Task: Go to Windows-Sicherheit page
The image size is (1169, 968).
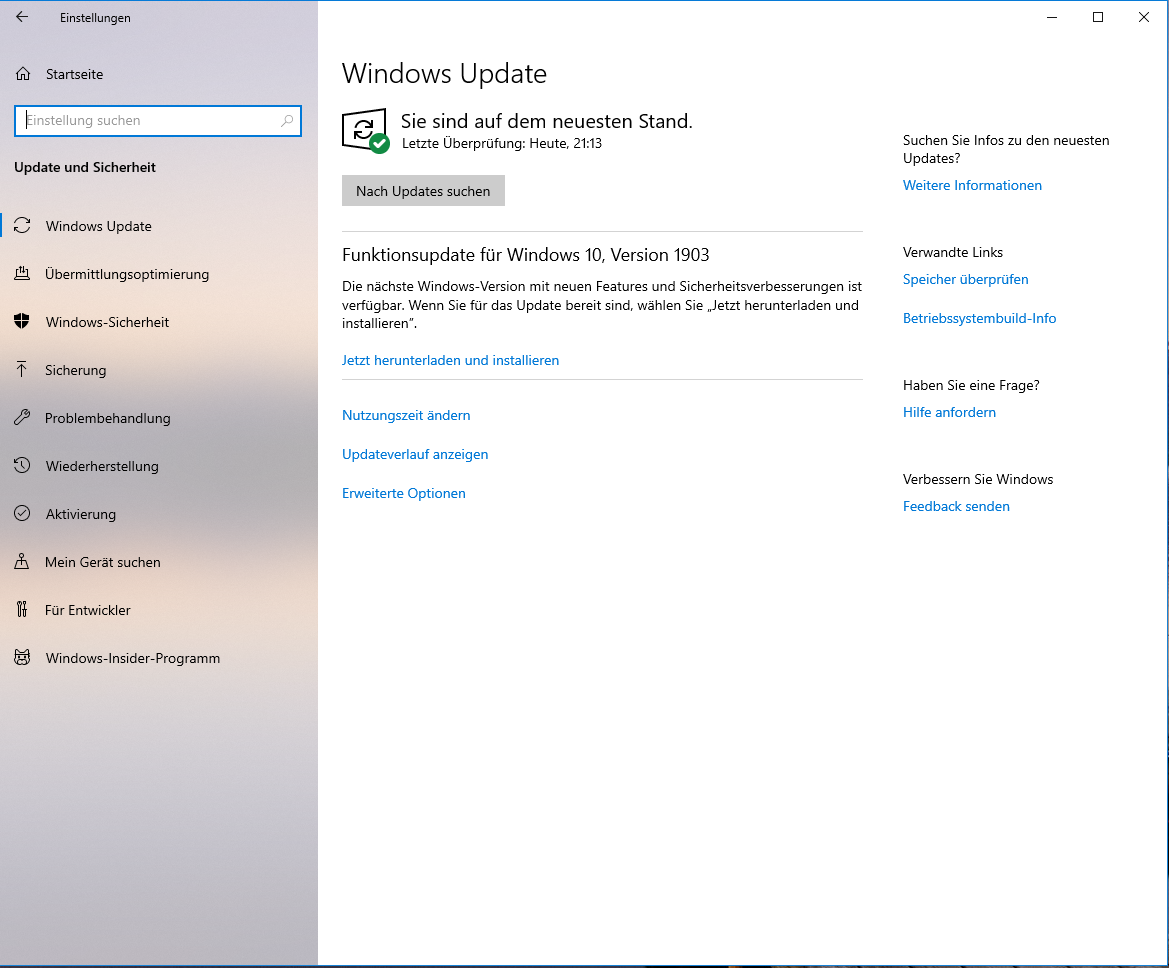Action: click(x=159, y=322)
